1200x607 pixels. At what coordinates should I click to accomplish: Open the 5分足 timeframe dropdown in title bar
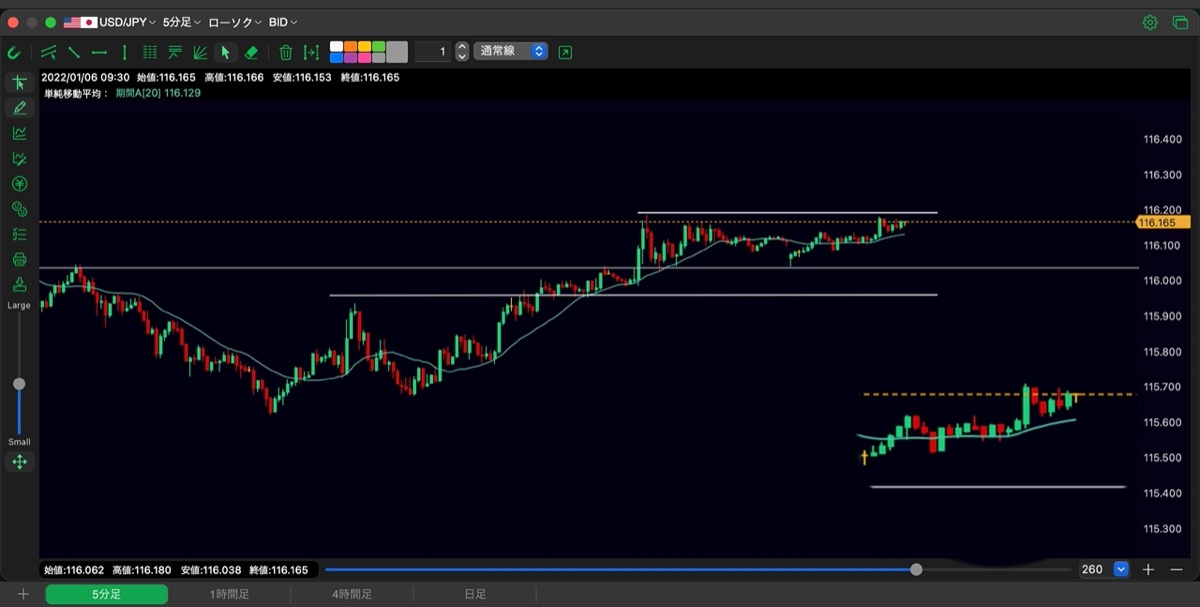182,22
